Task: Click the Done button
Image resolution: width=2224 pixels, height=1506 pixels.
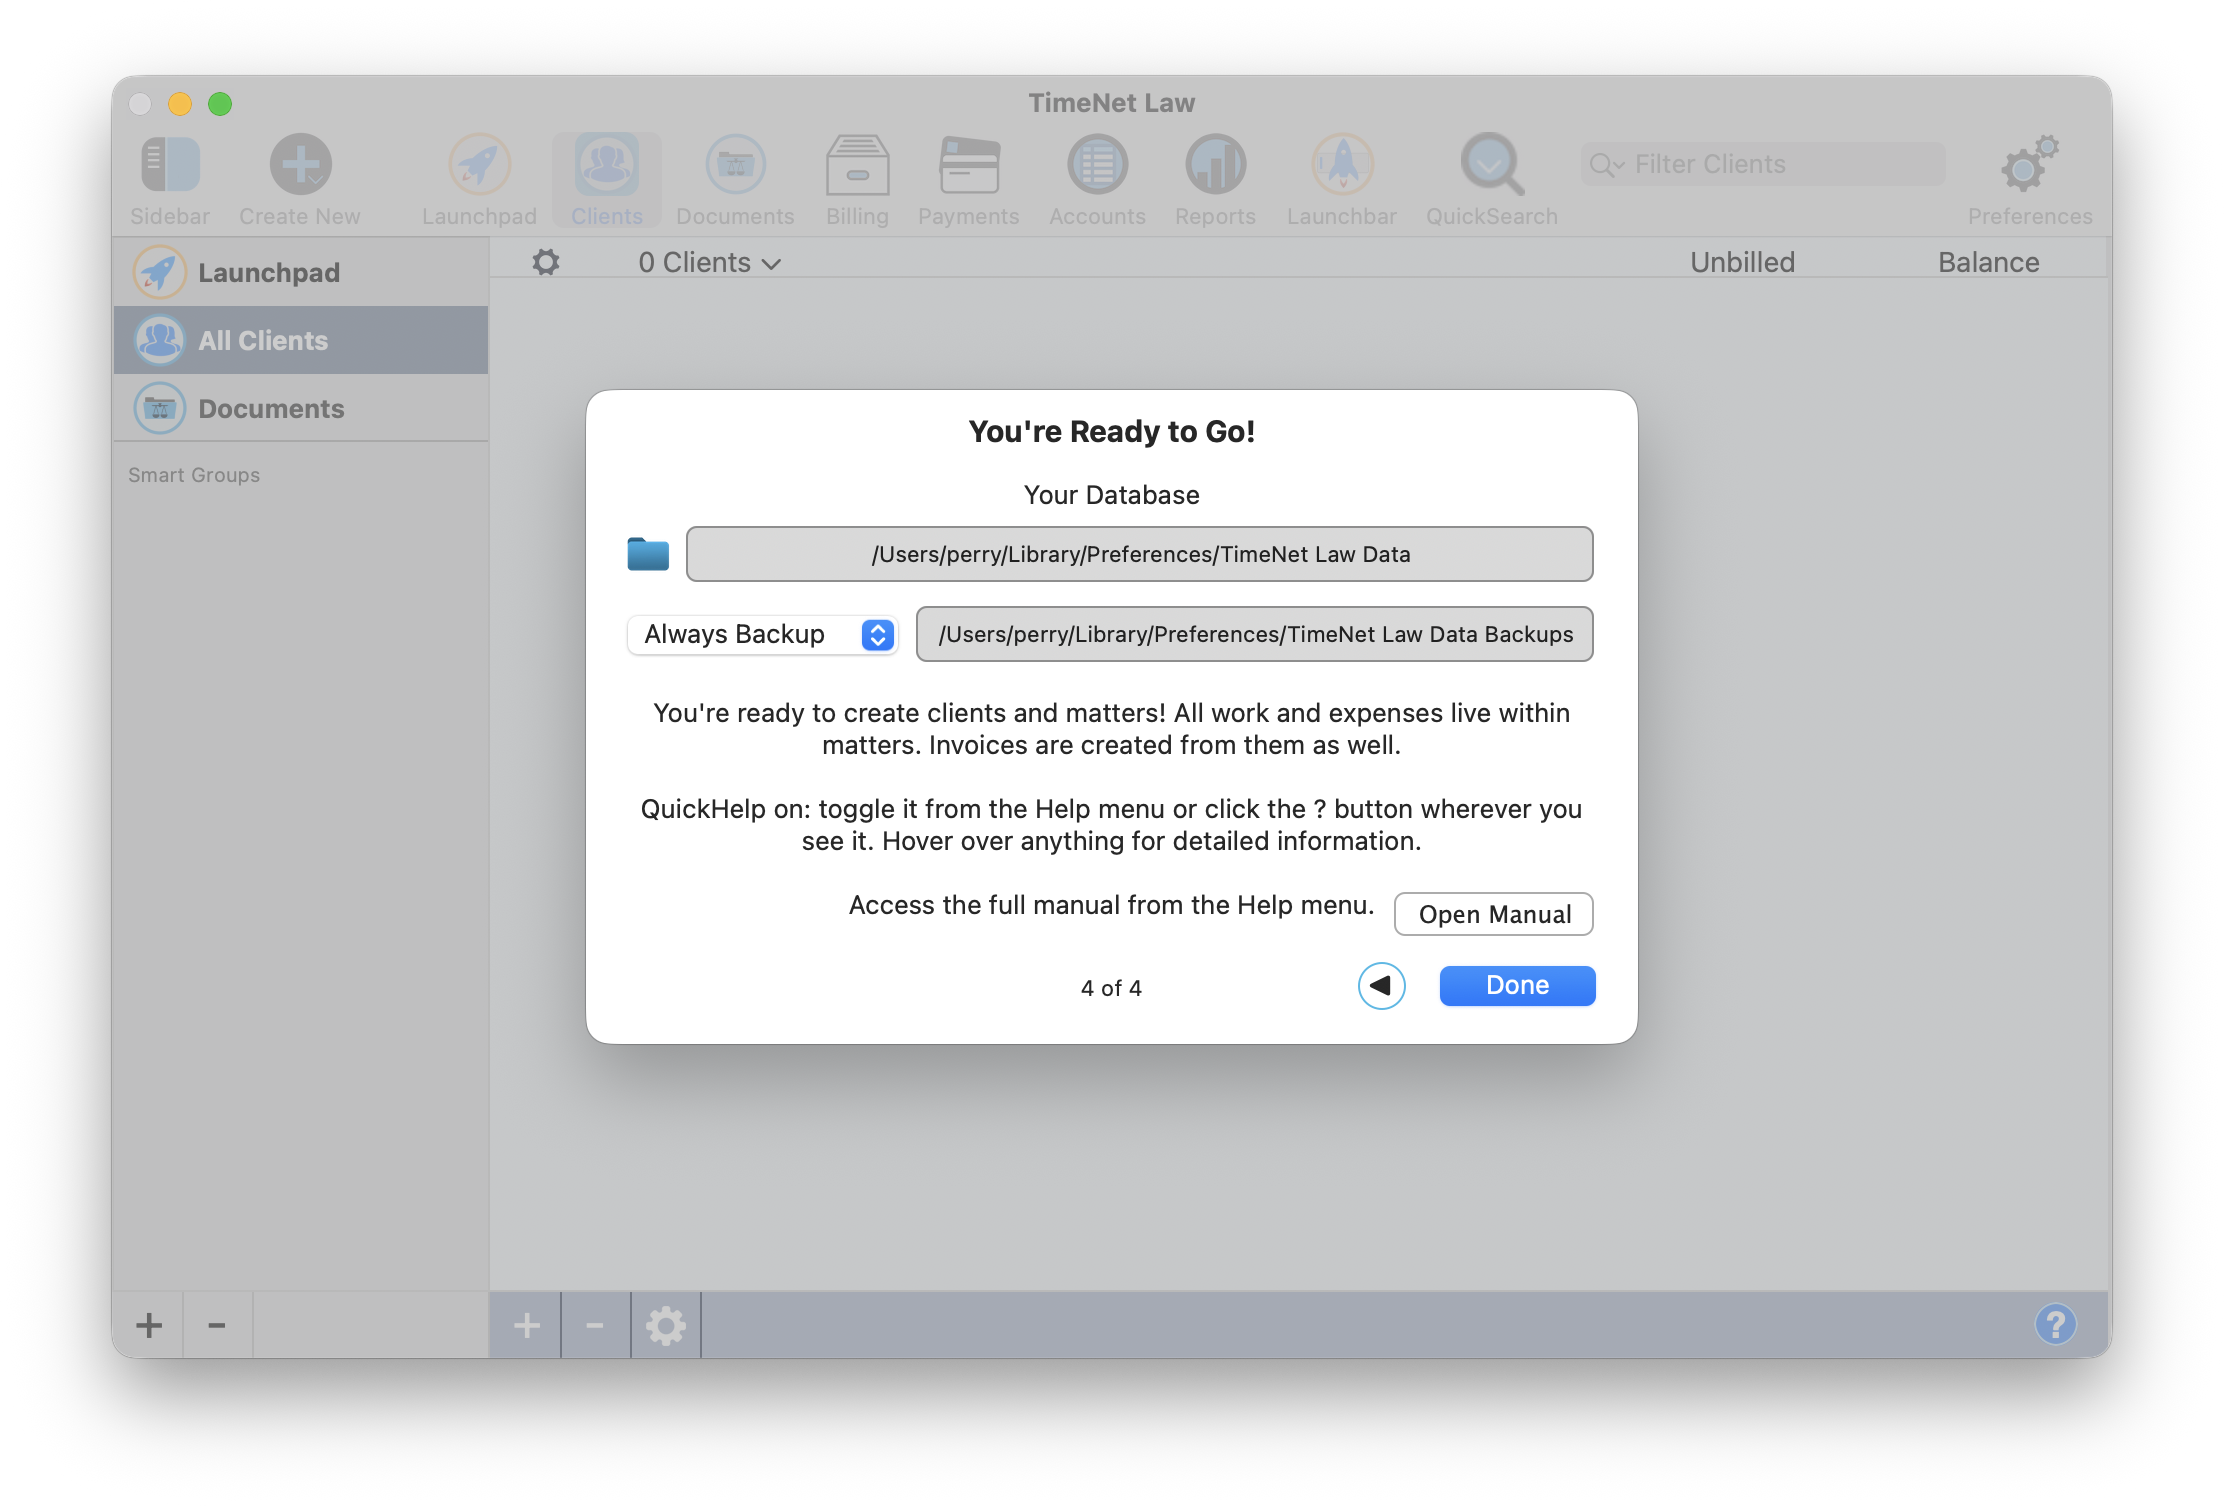Action: [x=1517, y=986]
